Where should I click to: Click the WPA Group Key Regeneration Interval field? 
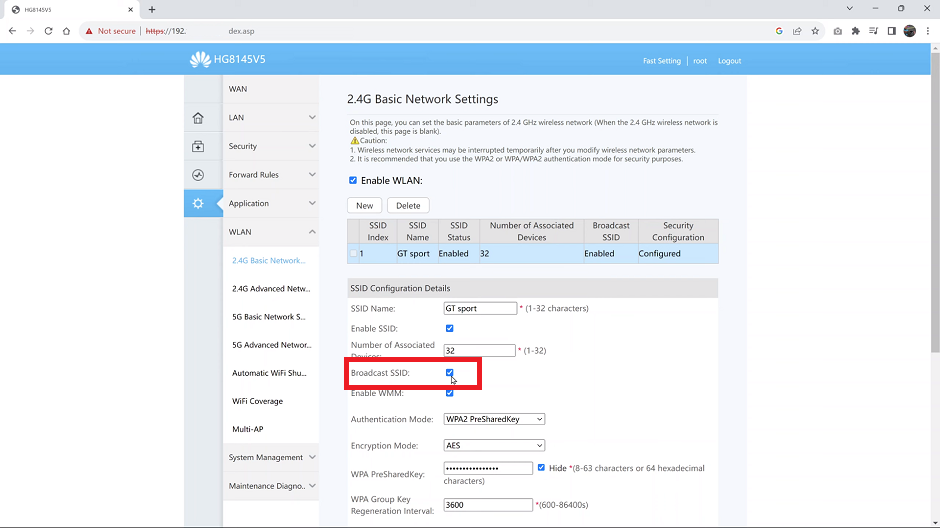tap(488, 505)
